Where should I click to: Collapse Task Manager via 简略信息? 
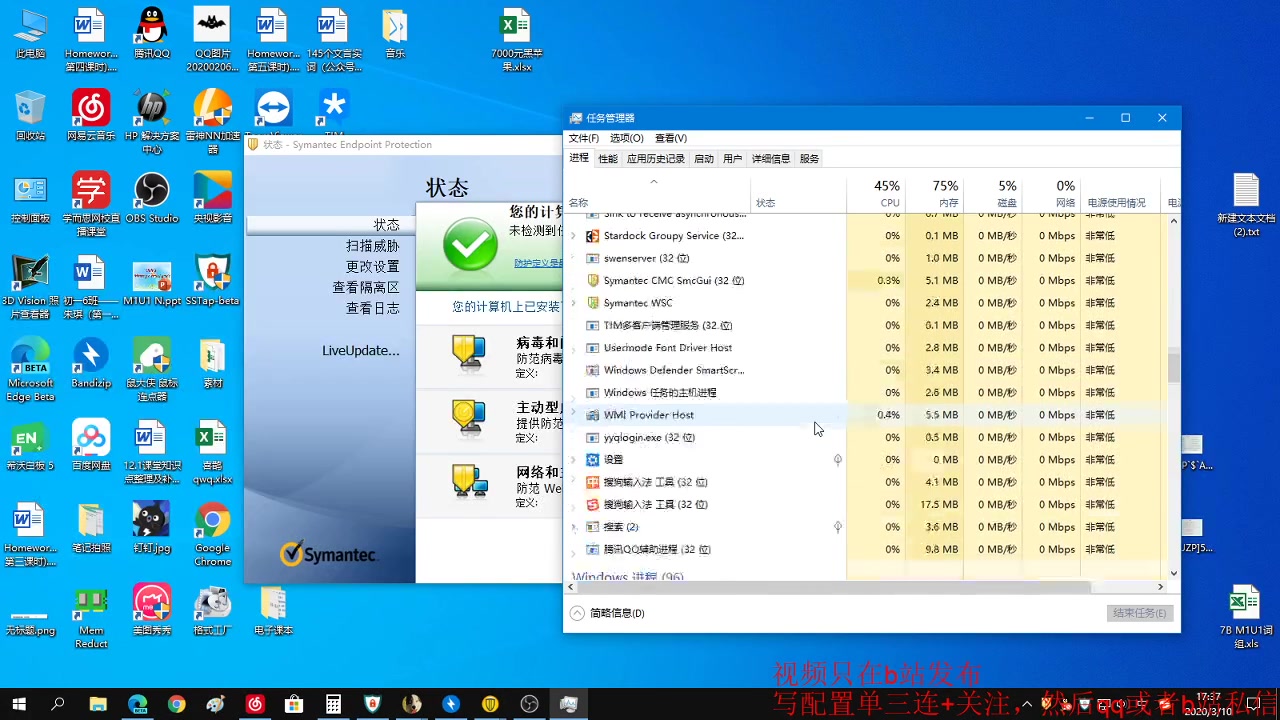[x=608, y=613]
